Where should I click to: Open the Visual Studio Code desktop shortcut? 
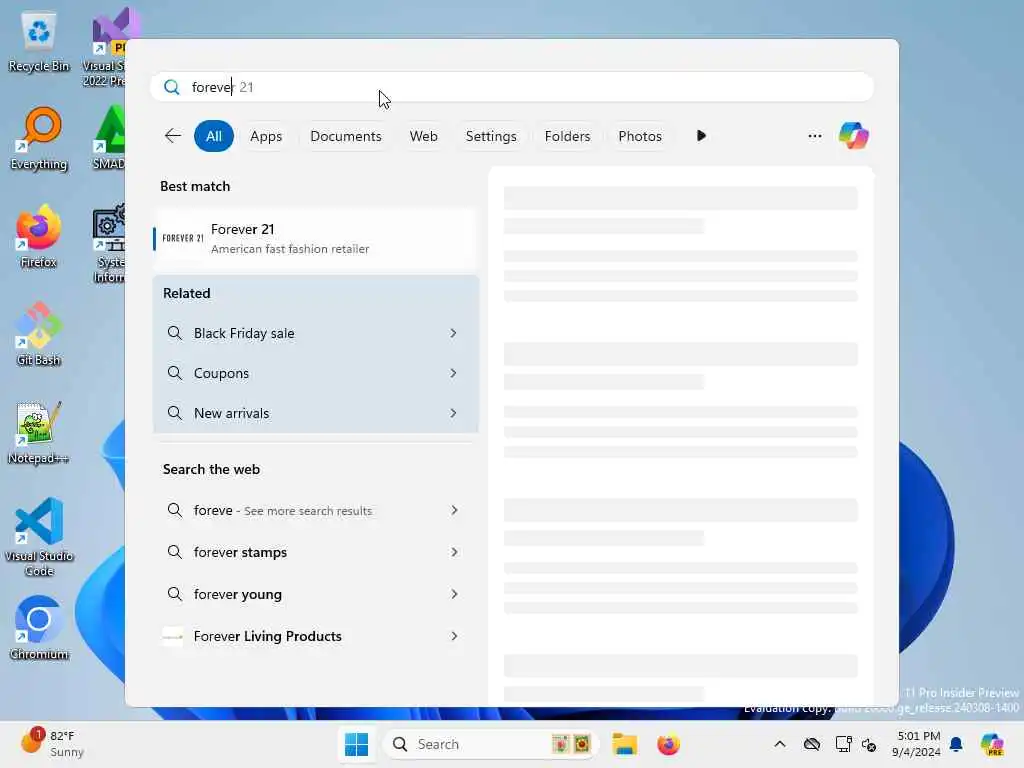39,537
